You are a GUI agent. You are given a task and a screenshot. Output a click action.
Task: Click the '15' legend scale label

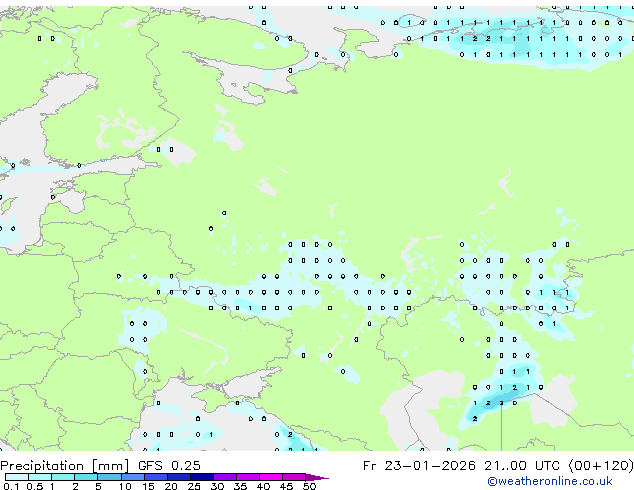[x=148, y=486]
